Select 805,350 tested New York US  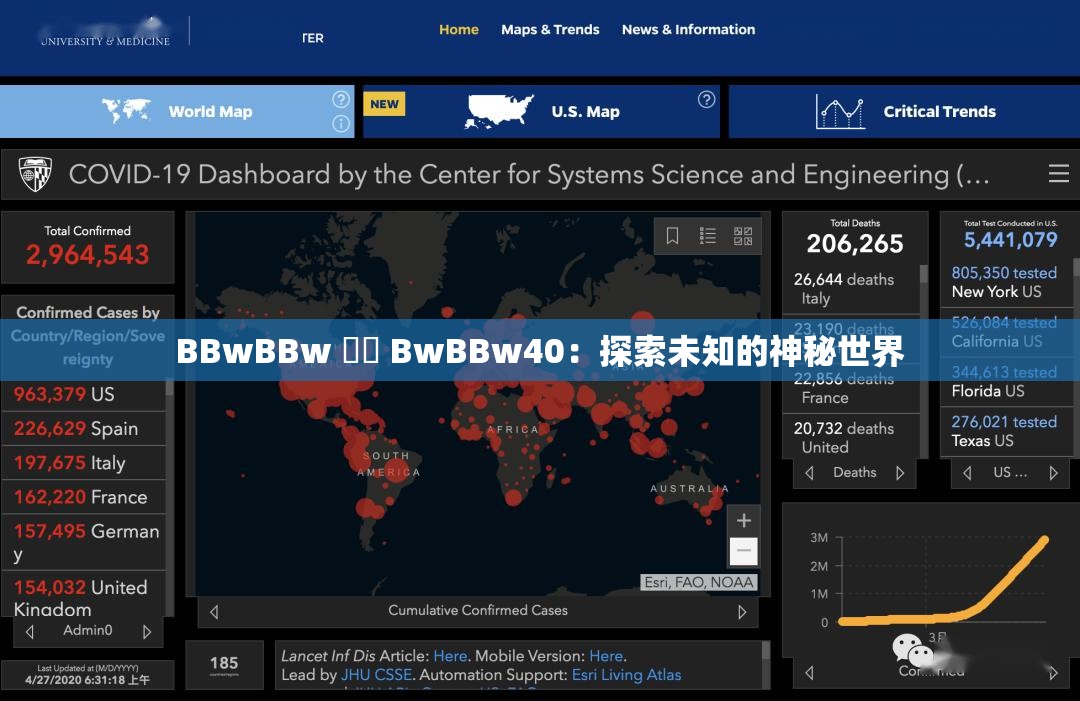click(1007, 282)
